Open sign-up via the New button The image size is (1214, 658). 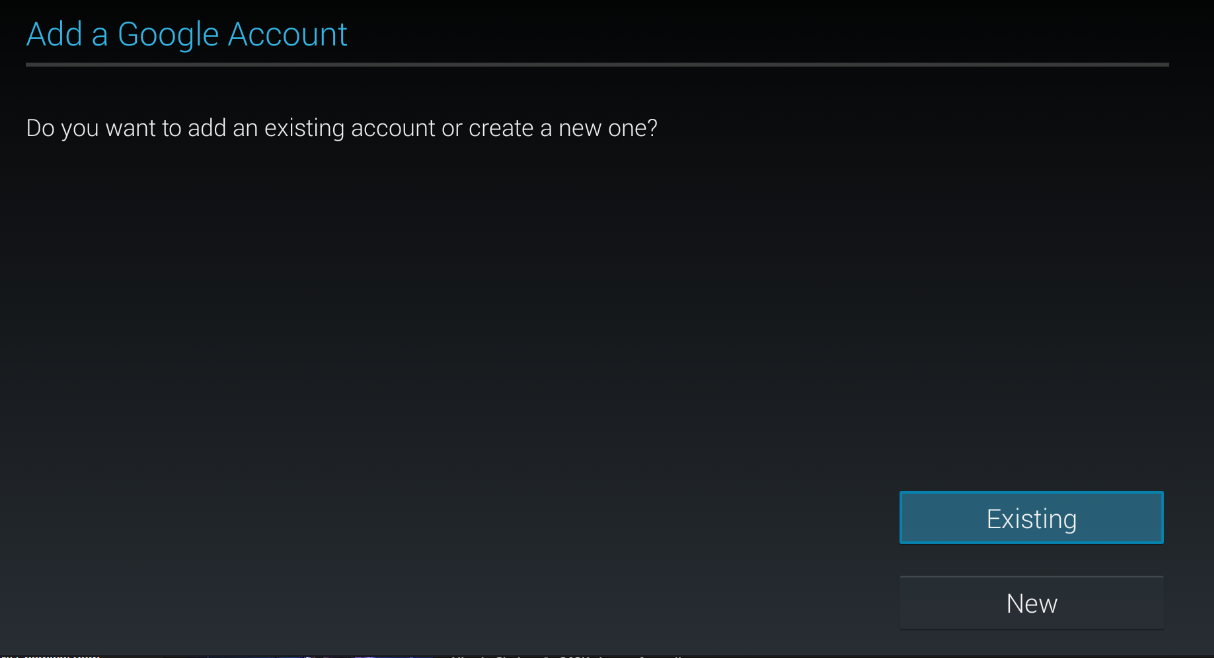pyautogui.click(x=1031, y=603)
